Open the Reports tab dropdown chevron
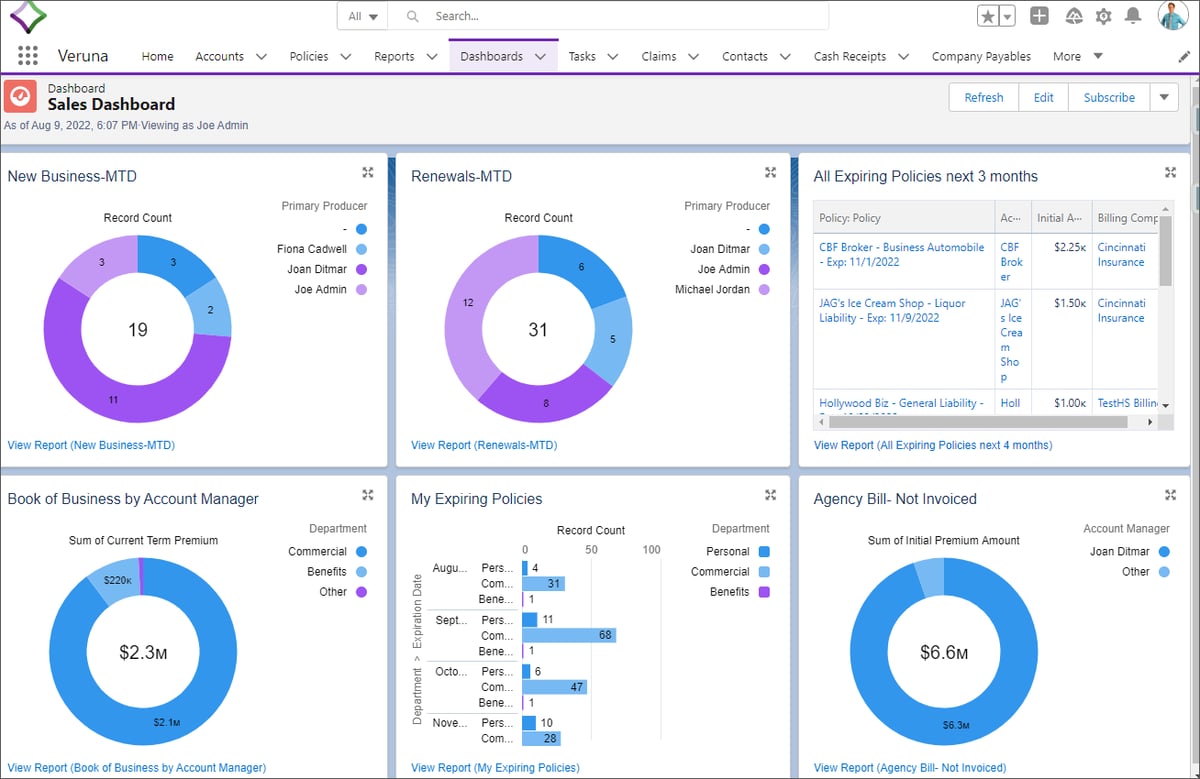The height and width of the screenshot is (779, 1200). coord(431,57)
